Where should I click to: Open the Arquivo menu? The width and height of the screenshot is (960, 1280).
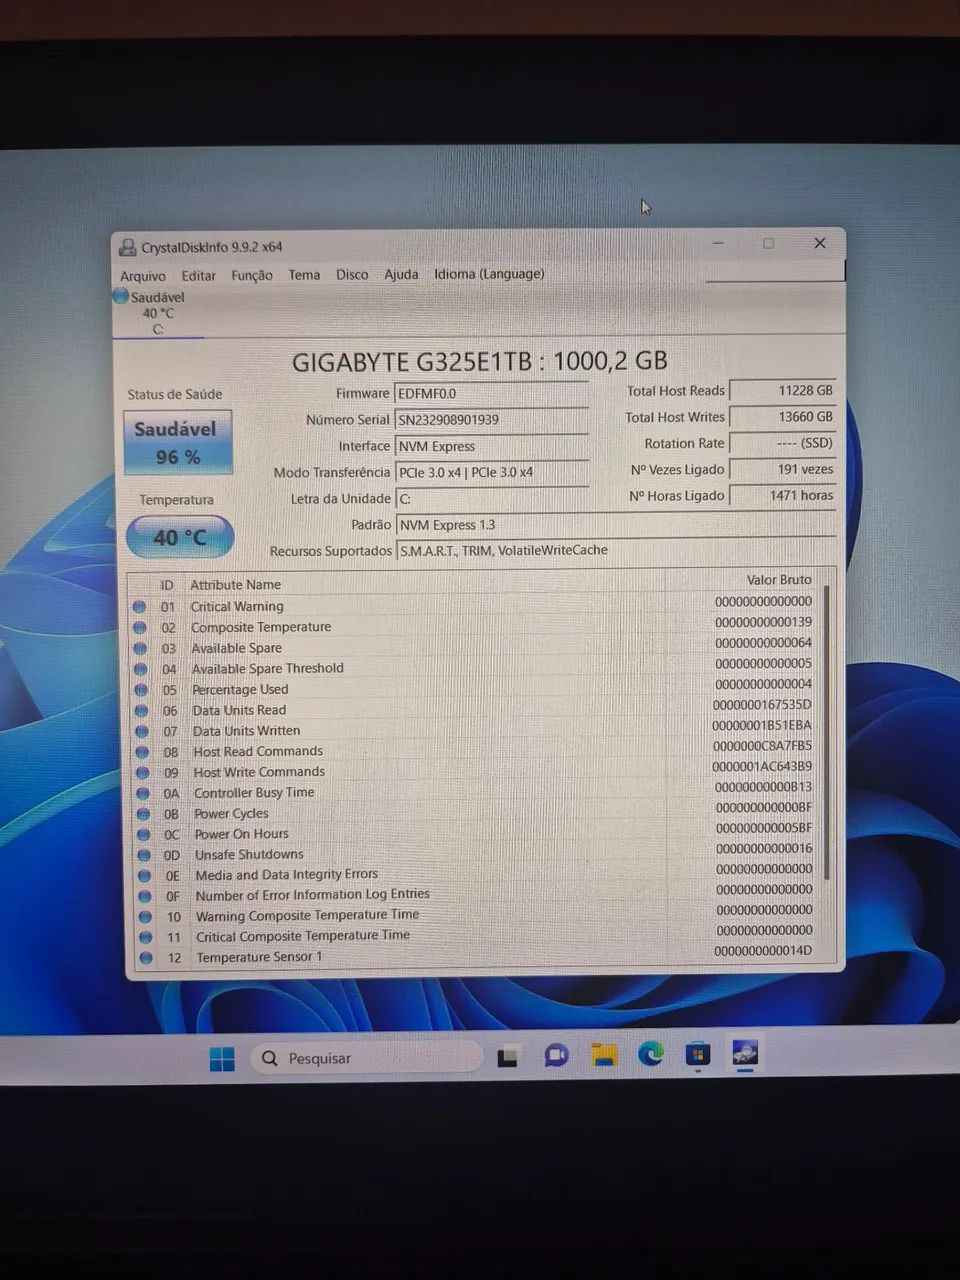[143, 276]
